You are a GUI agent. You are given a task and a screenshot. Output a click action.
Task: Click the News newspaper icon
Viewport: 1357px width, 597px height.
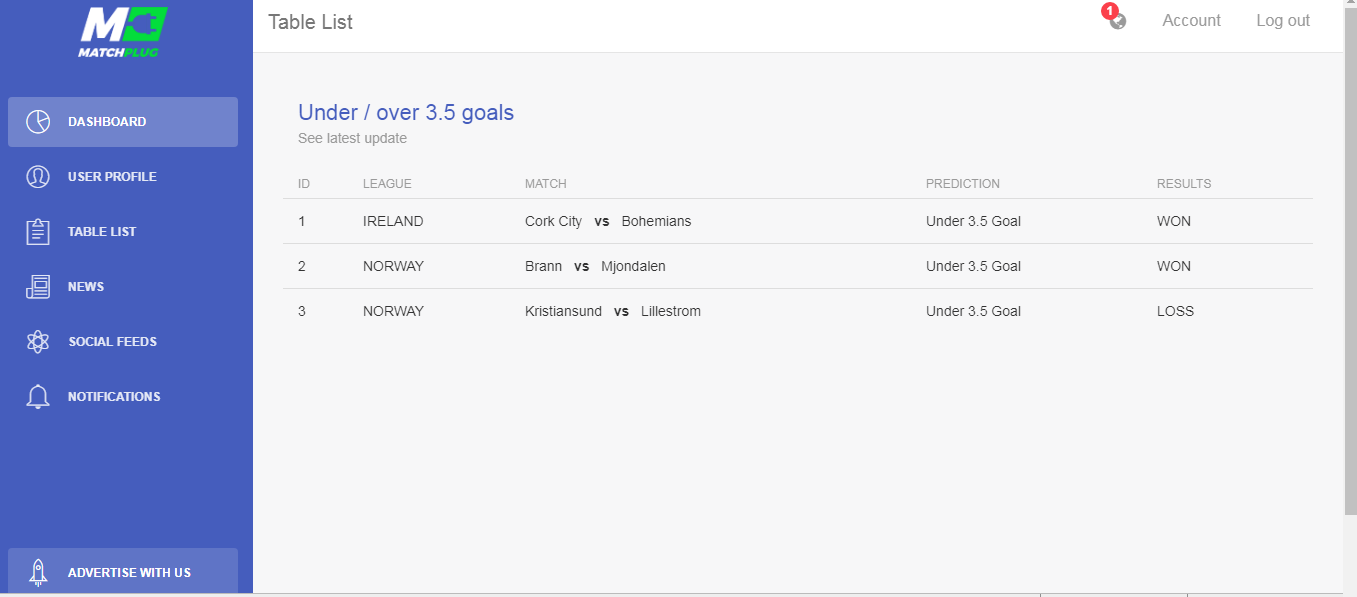[38, 286]
